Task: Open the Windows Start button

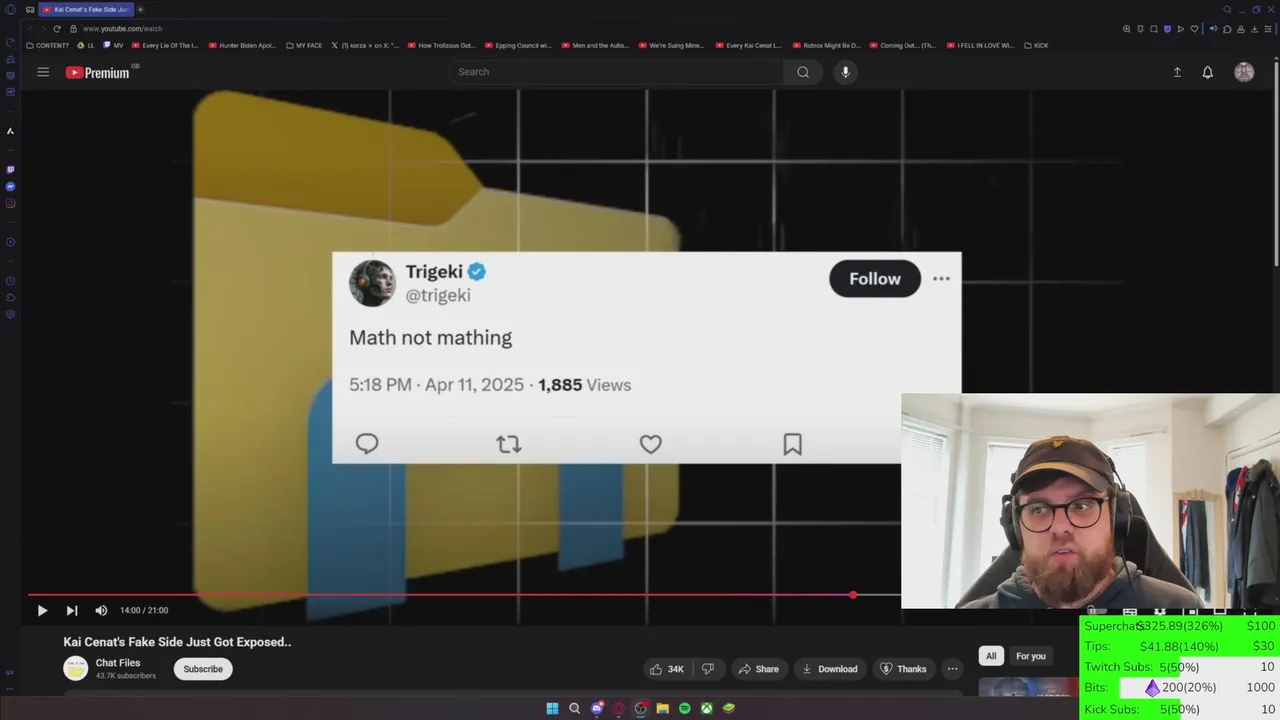Action: pyautogui.click(x=552, y=708)
